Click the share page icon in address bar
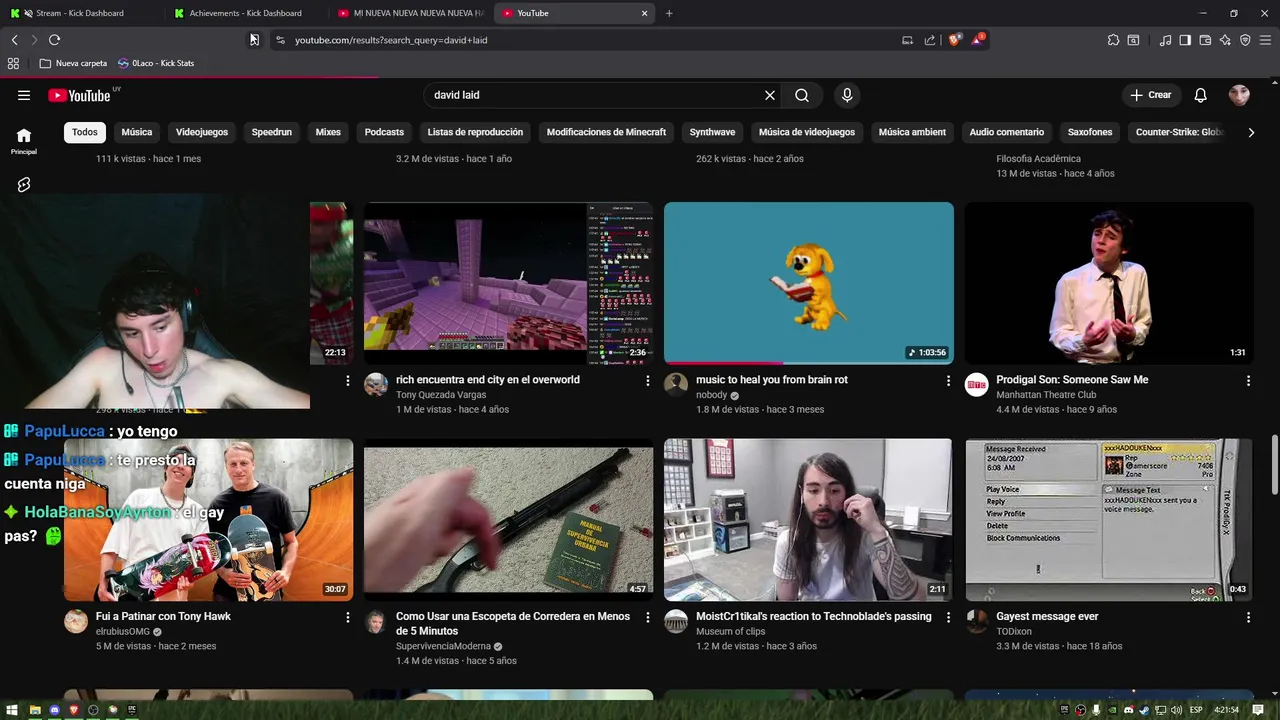This screenshot has height=720, width=1280. pos(930,40)
